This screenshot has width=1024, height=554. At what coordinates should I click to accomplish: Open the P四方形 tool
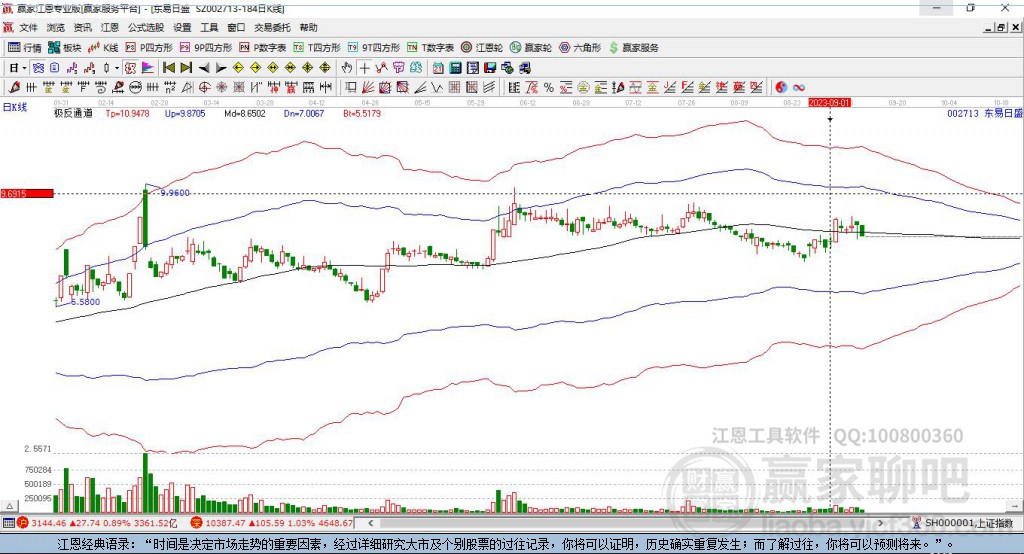pyautogui.click(x=149, y=48)
